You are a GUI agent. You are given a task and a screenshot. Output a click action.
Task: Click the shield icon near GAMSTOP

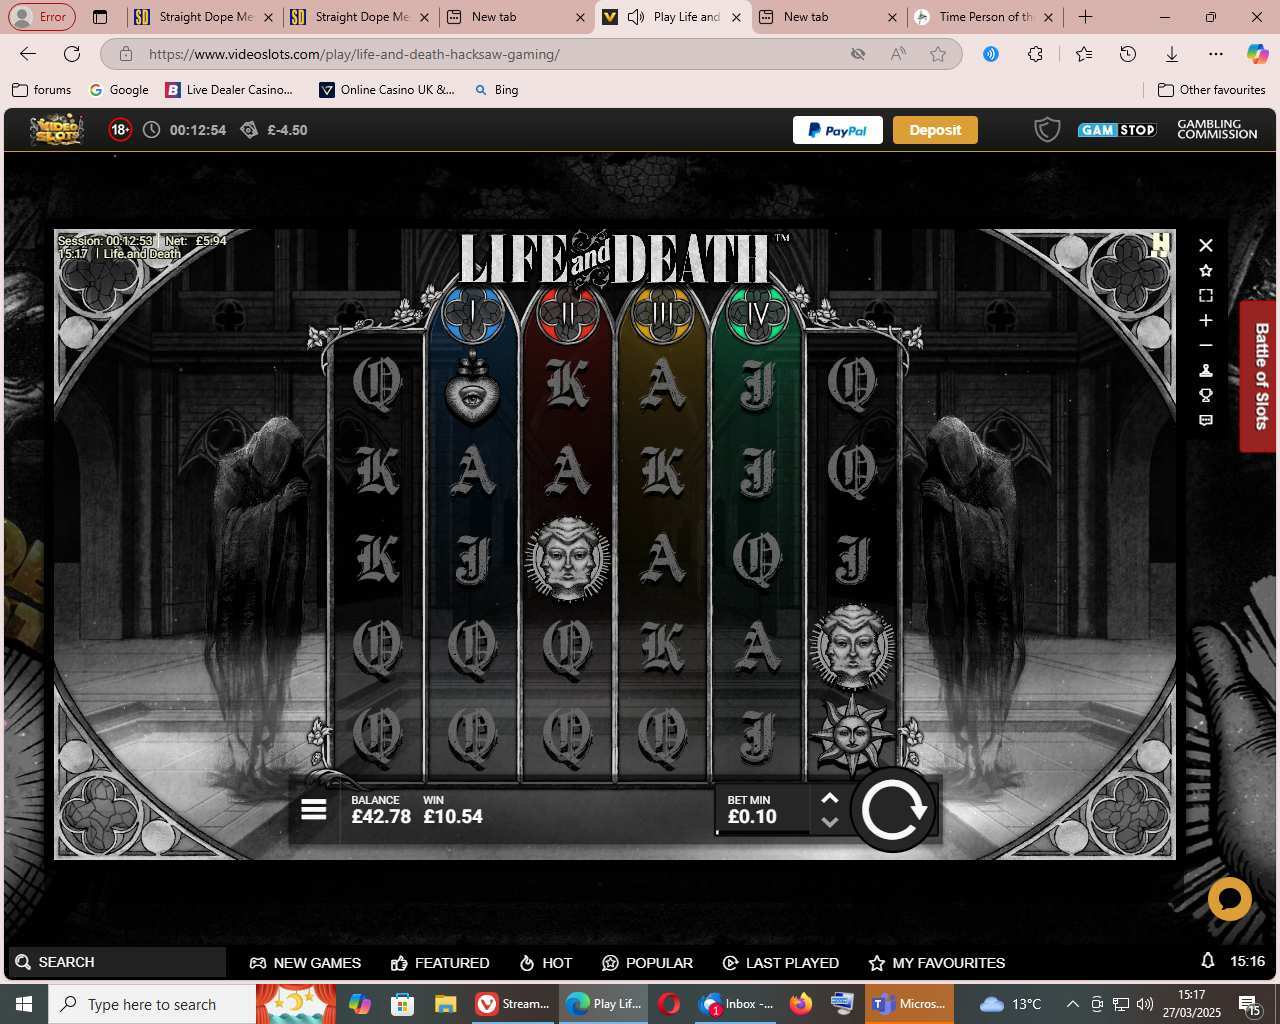coord(1047,130)
